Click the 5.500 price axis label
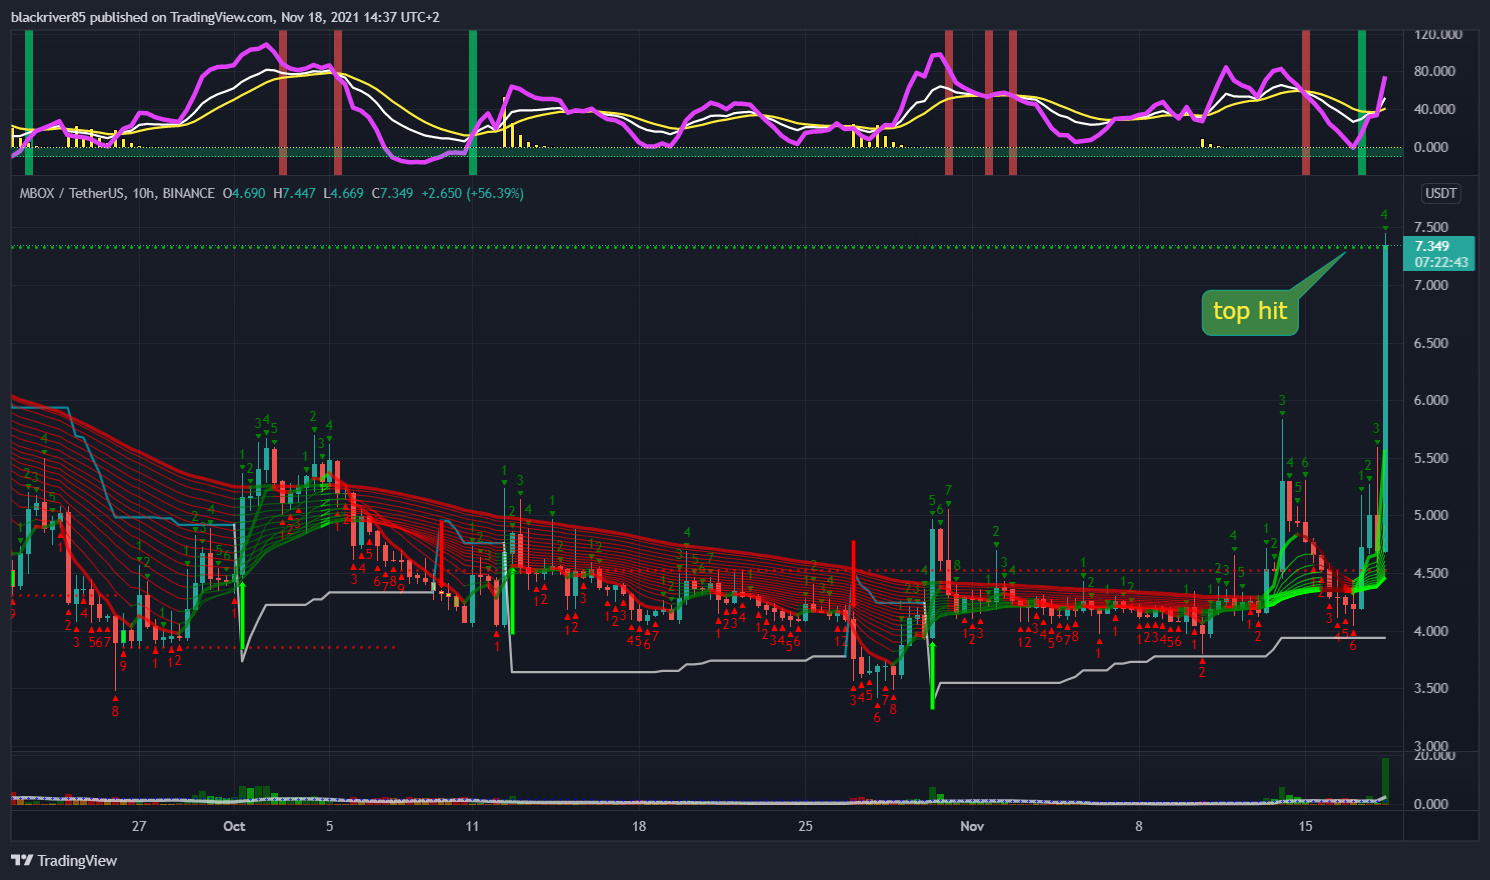This screenshot has width=1490, height=880. [1432, 458]
